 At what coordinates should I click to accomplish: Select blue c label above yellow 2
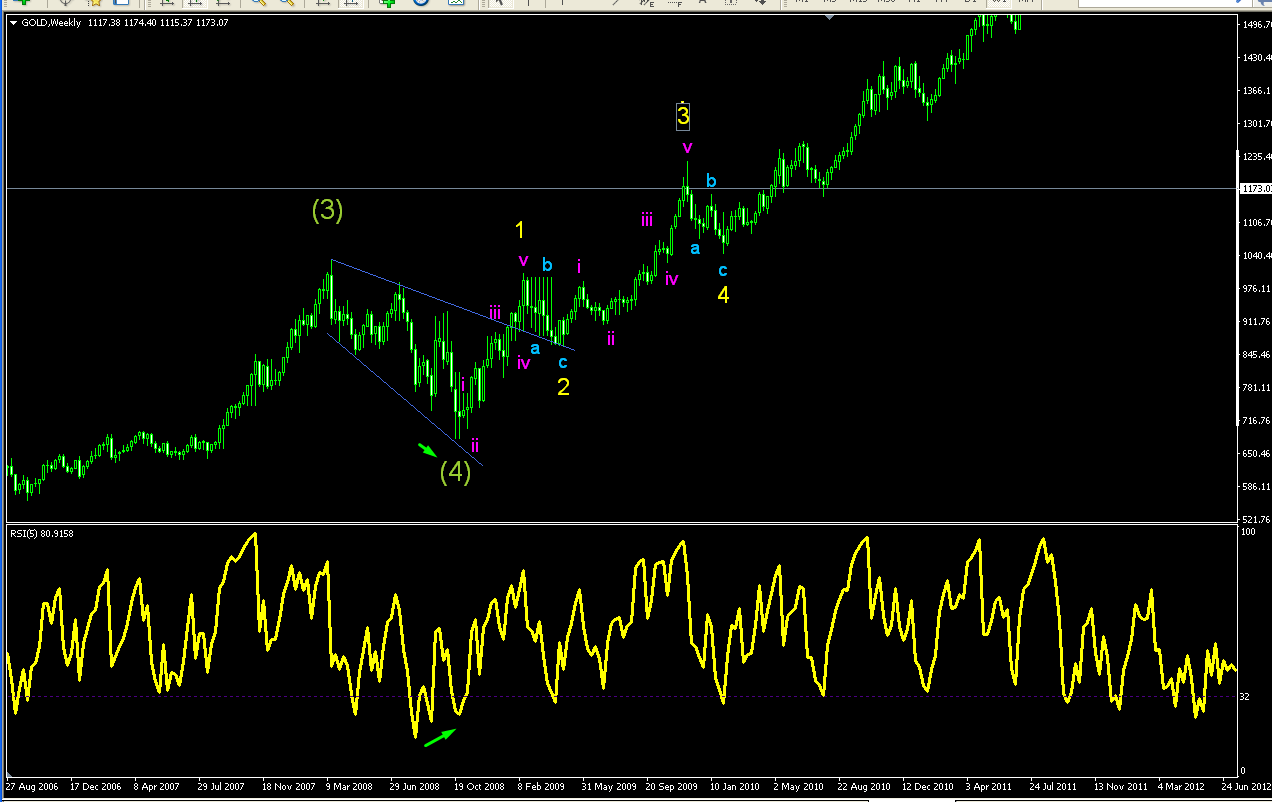click(563, 362)
